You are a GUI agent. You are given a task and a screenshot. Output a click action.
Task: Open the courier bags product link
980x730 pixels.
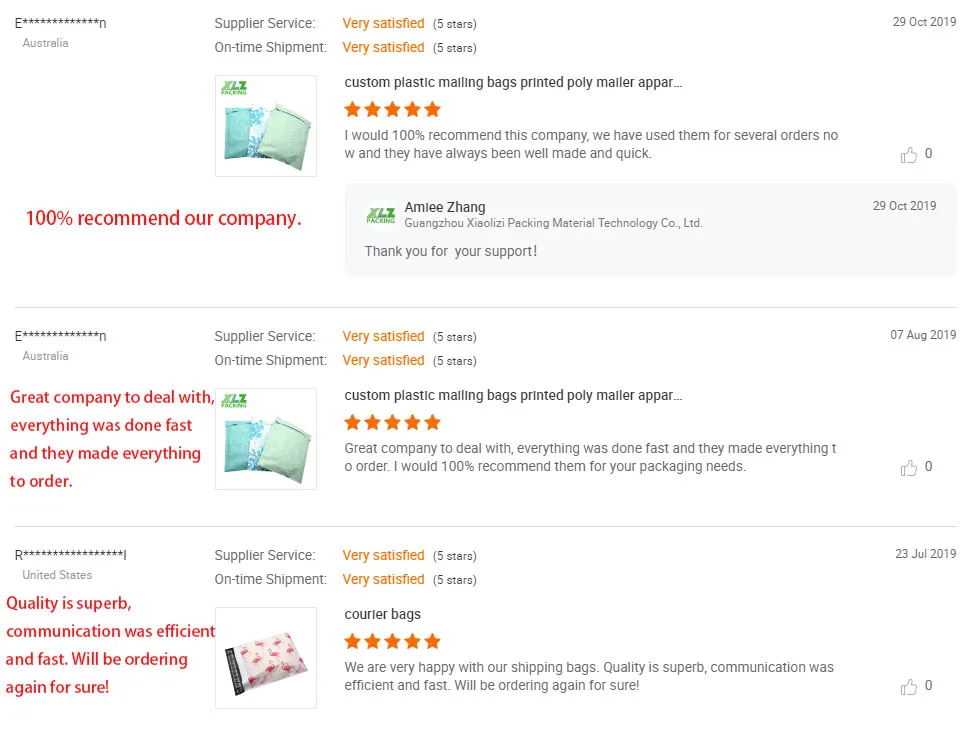click(383, 615)
